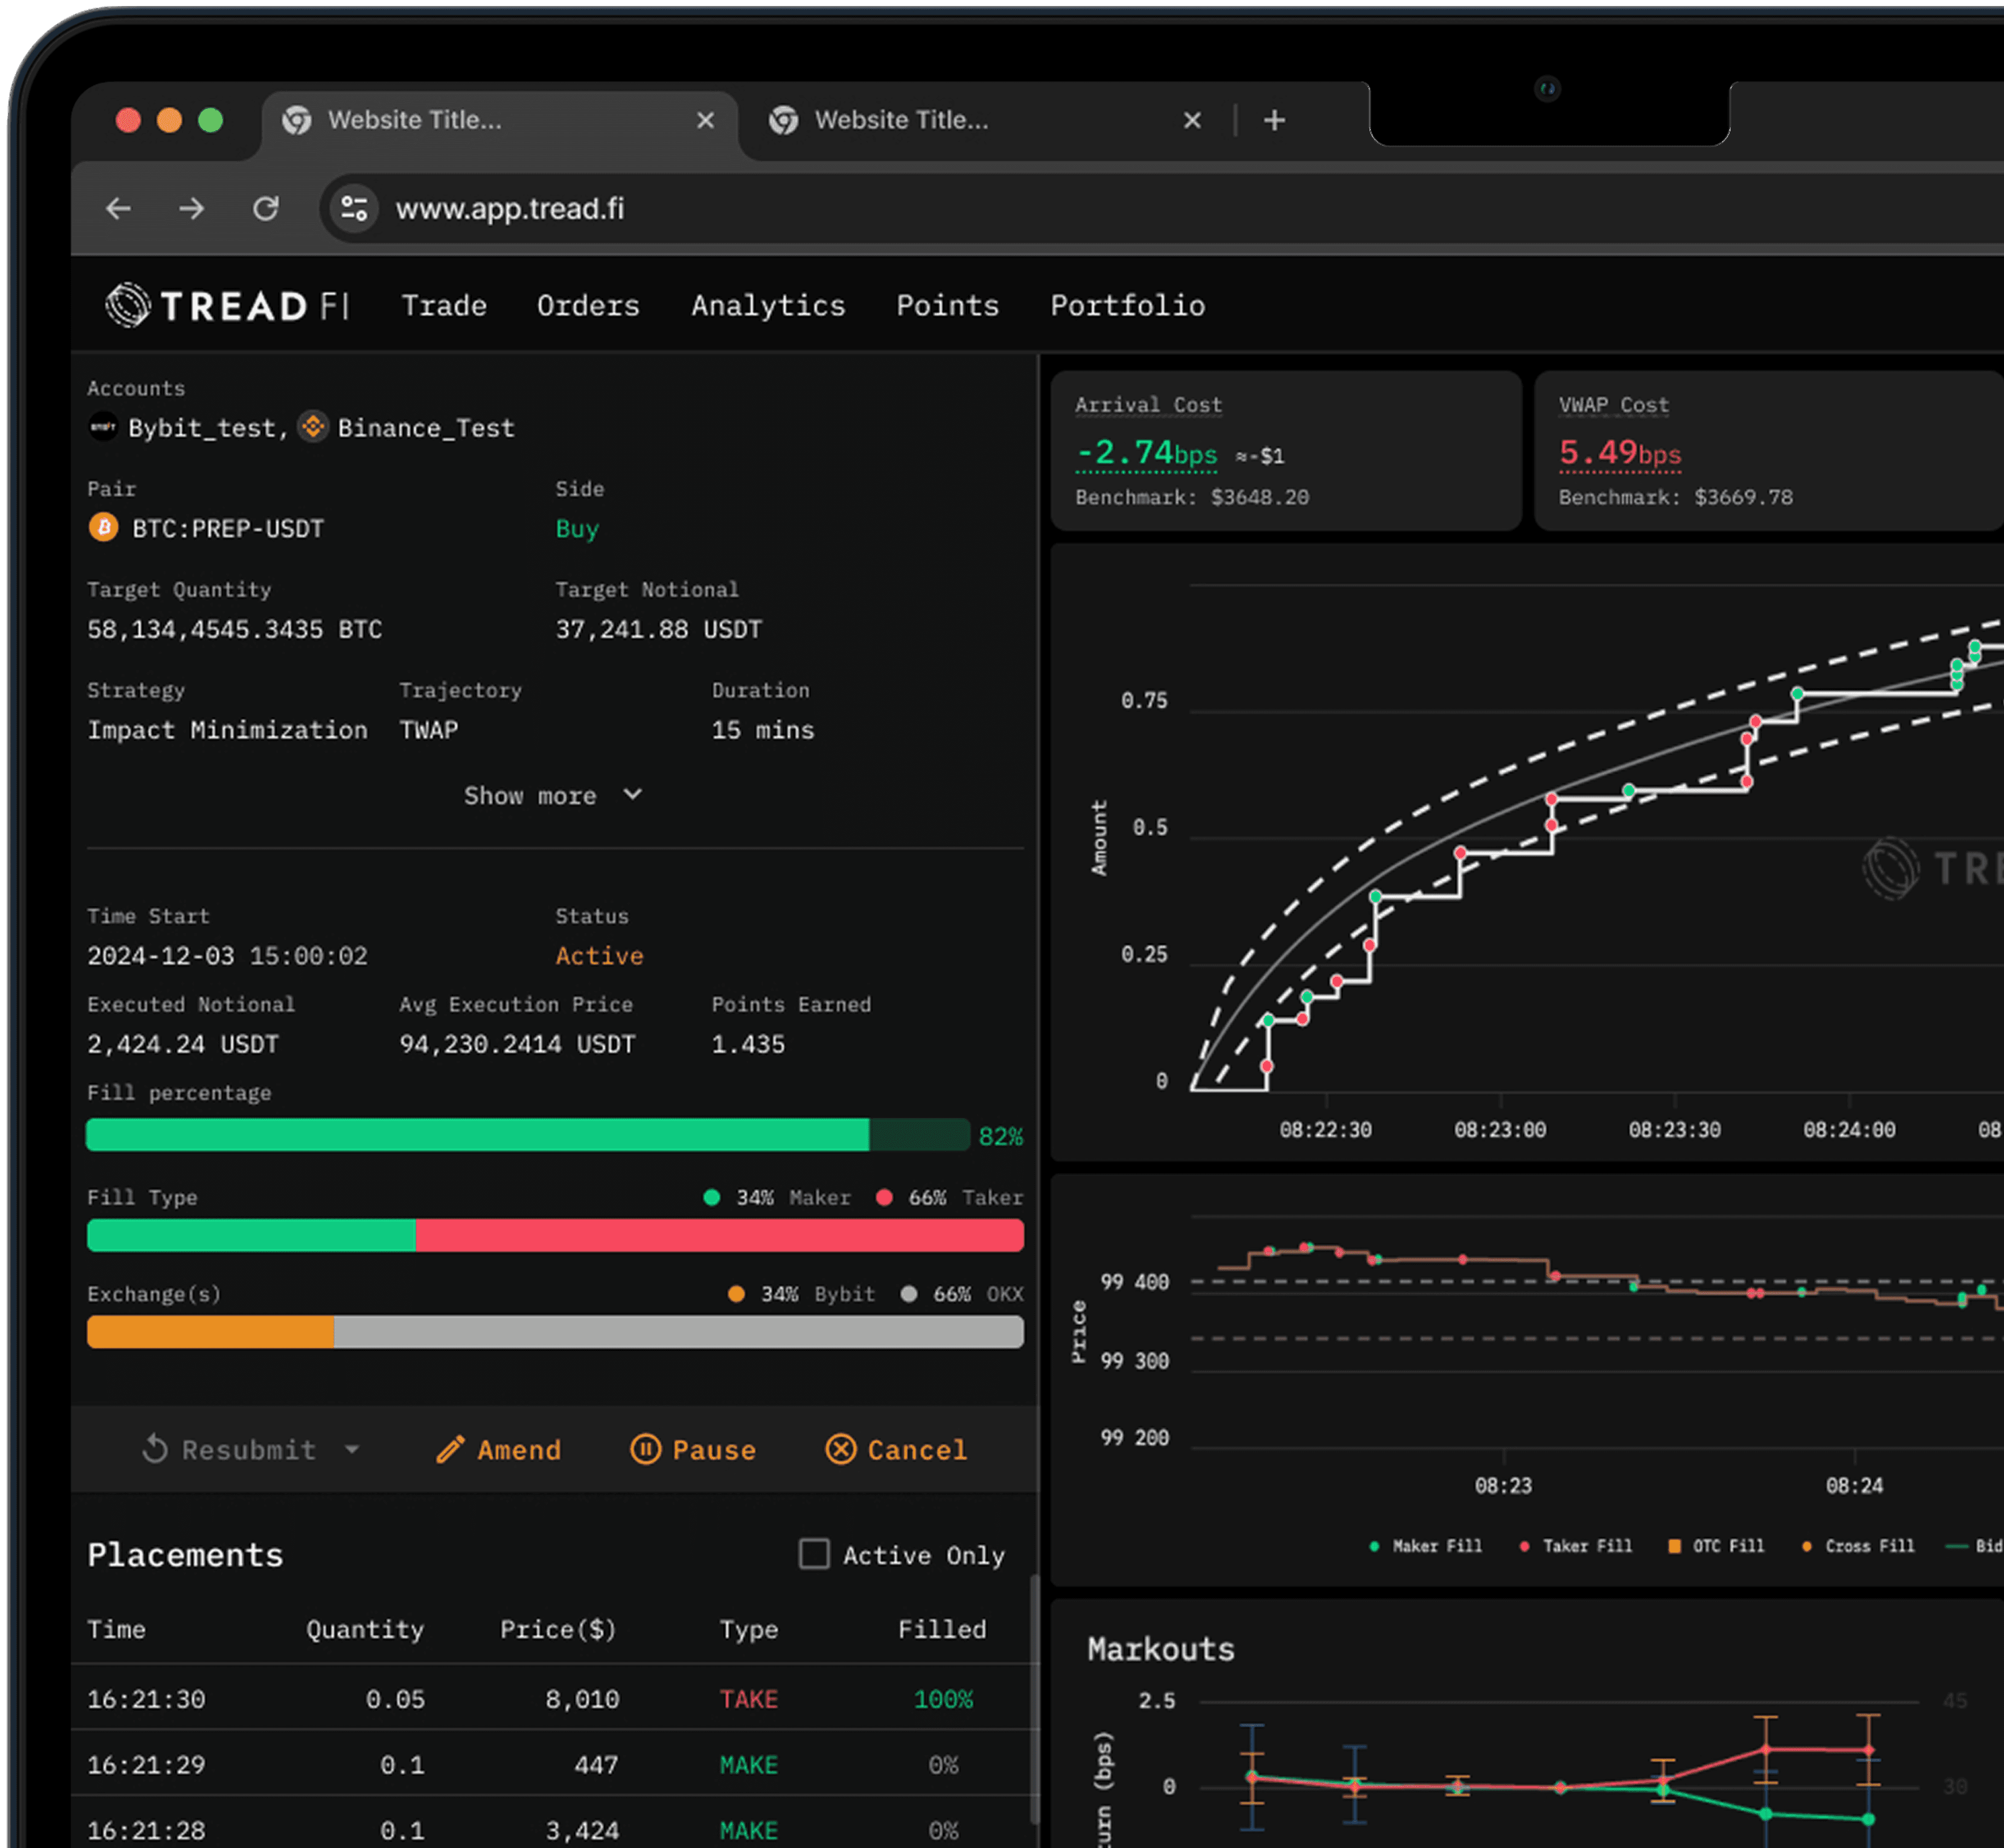Select the 16:21:30 placement row
2004x1848 pixels.
coord(550,1698)
